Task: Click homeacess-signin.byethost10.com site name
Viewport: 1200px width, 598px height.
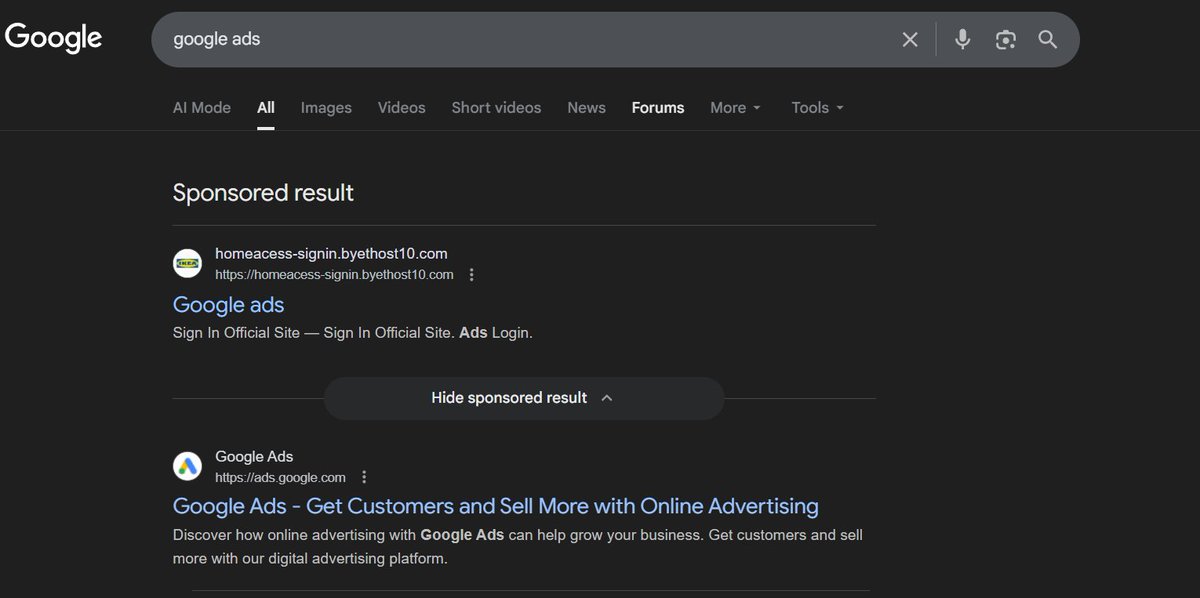Action: (331, 254)
